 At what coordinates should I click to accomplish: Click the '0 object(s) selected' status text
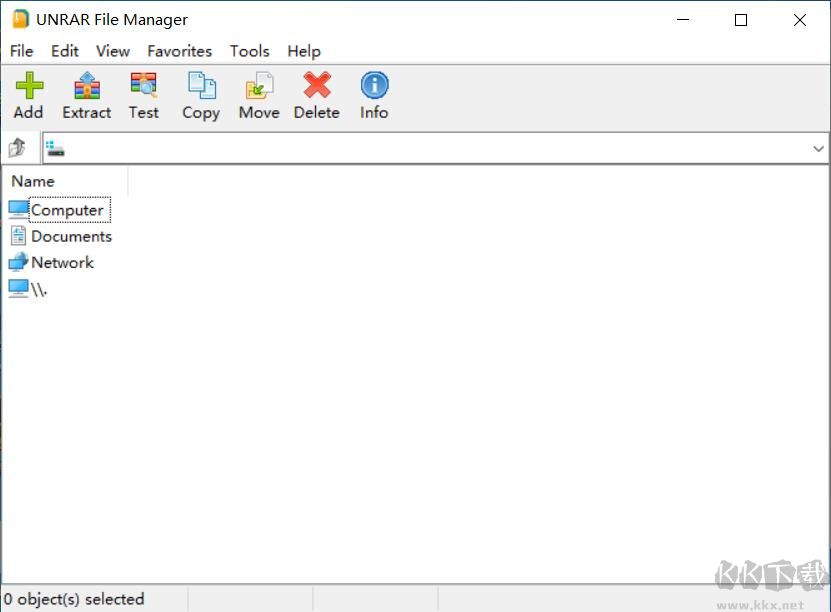click(74, 599)
